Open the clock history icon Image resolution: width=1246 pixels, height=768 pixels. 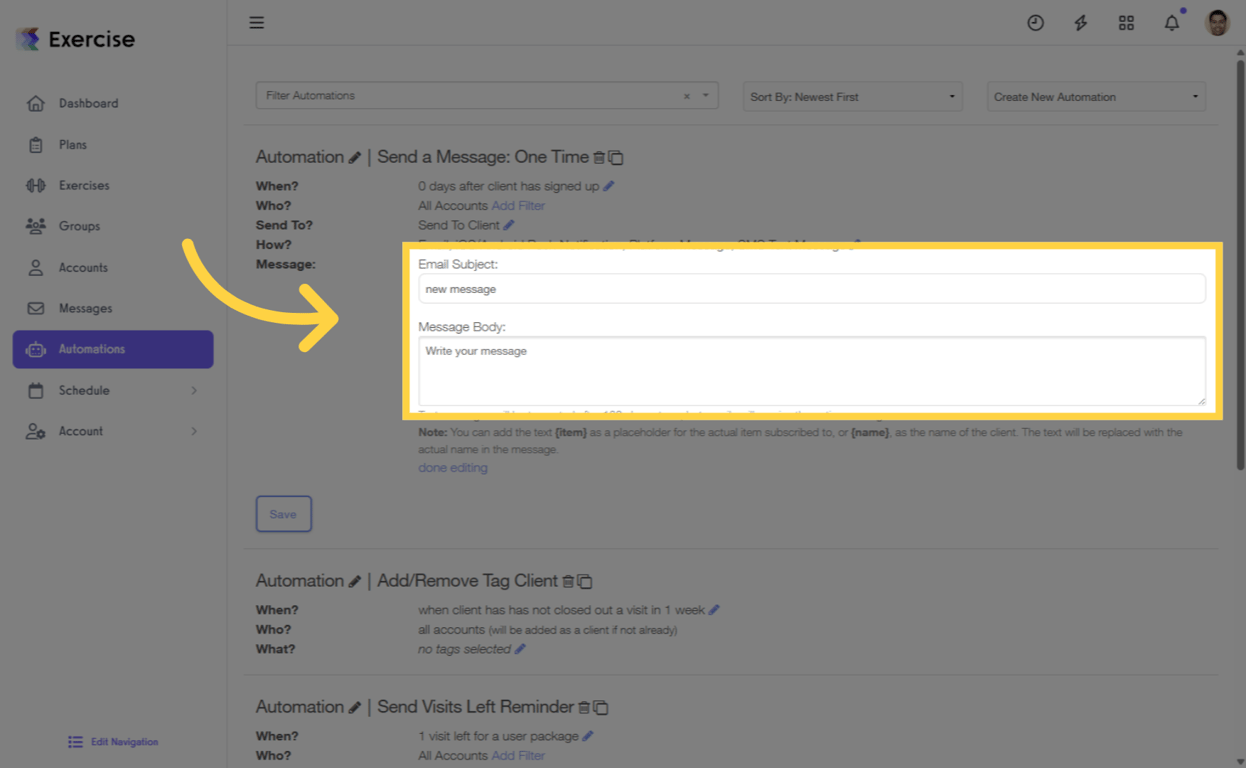click(1035, 22)
